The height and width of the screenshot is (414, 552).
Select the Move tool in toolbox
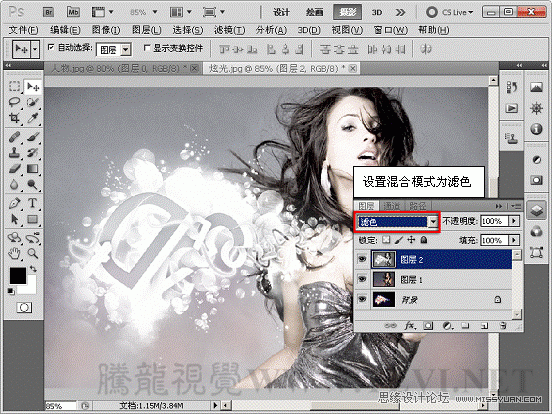click(x=33, y=86)
